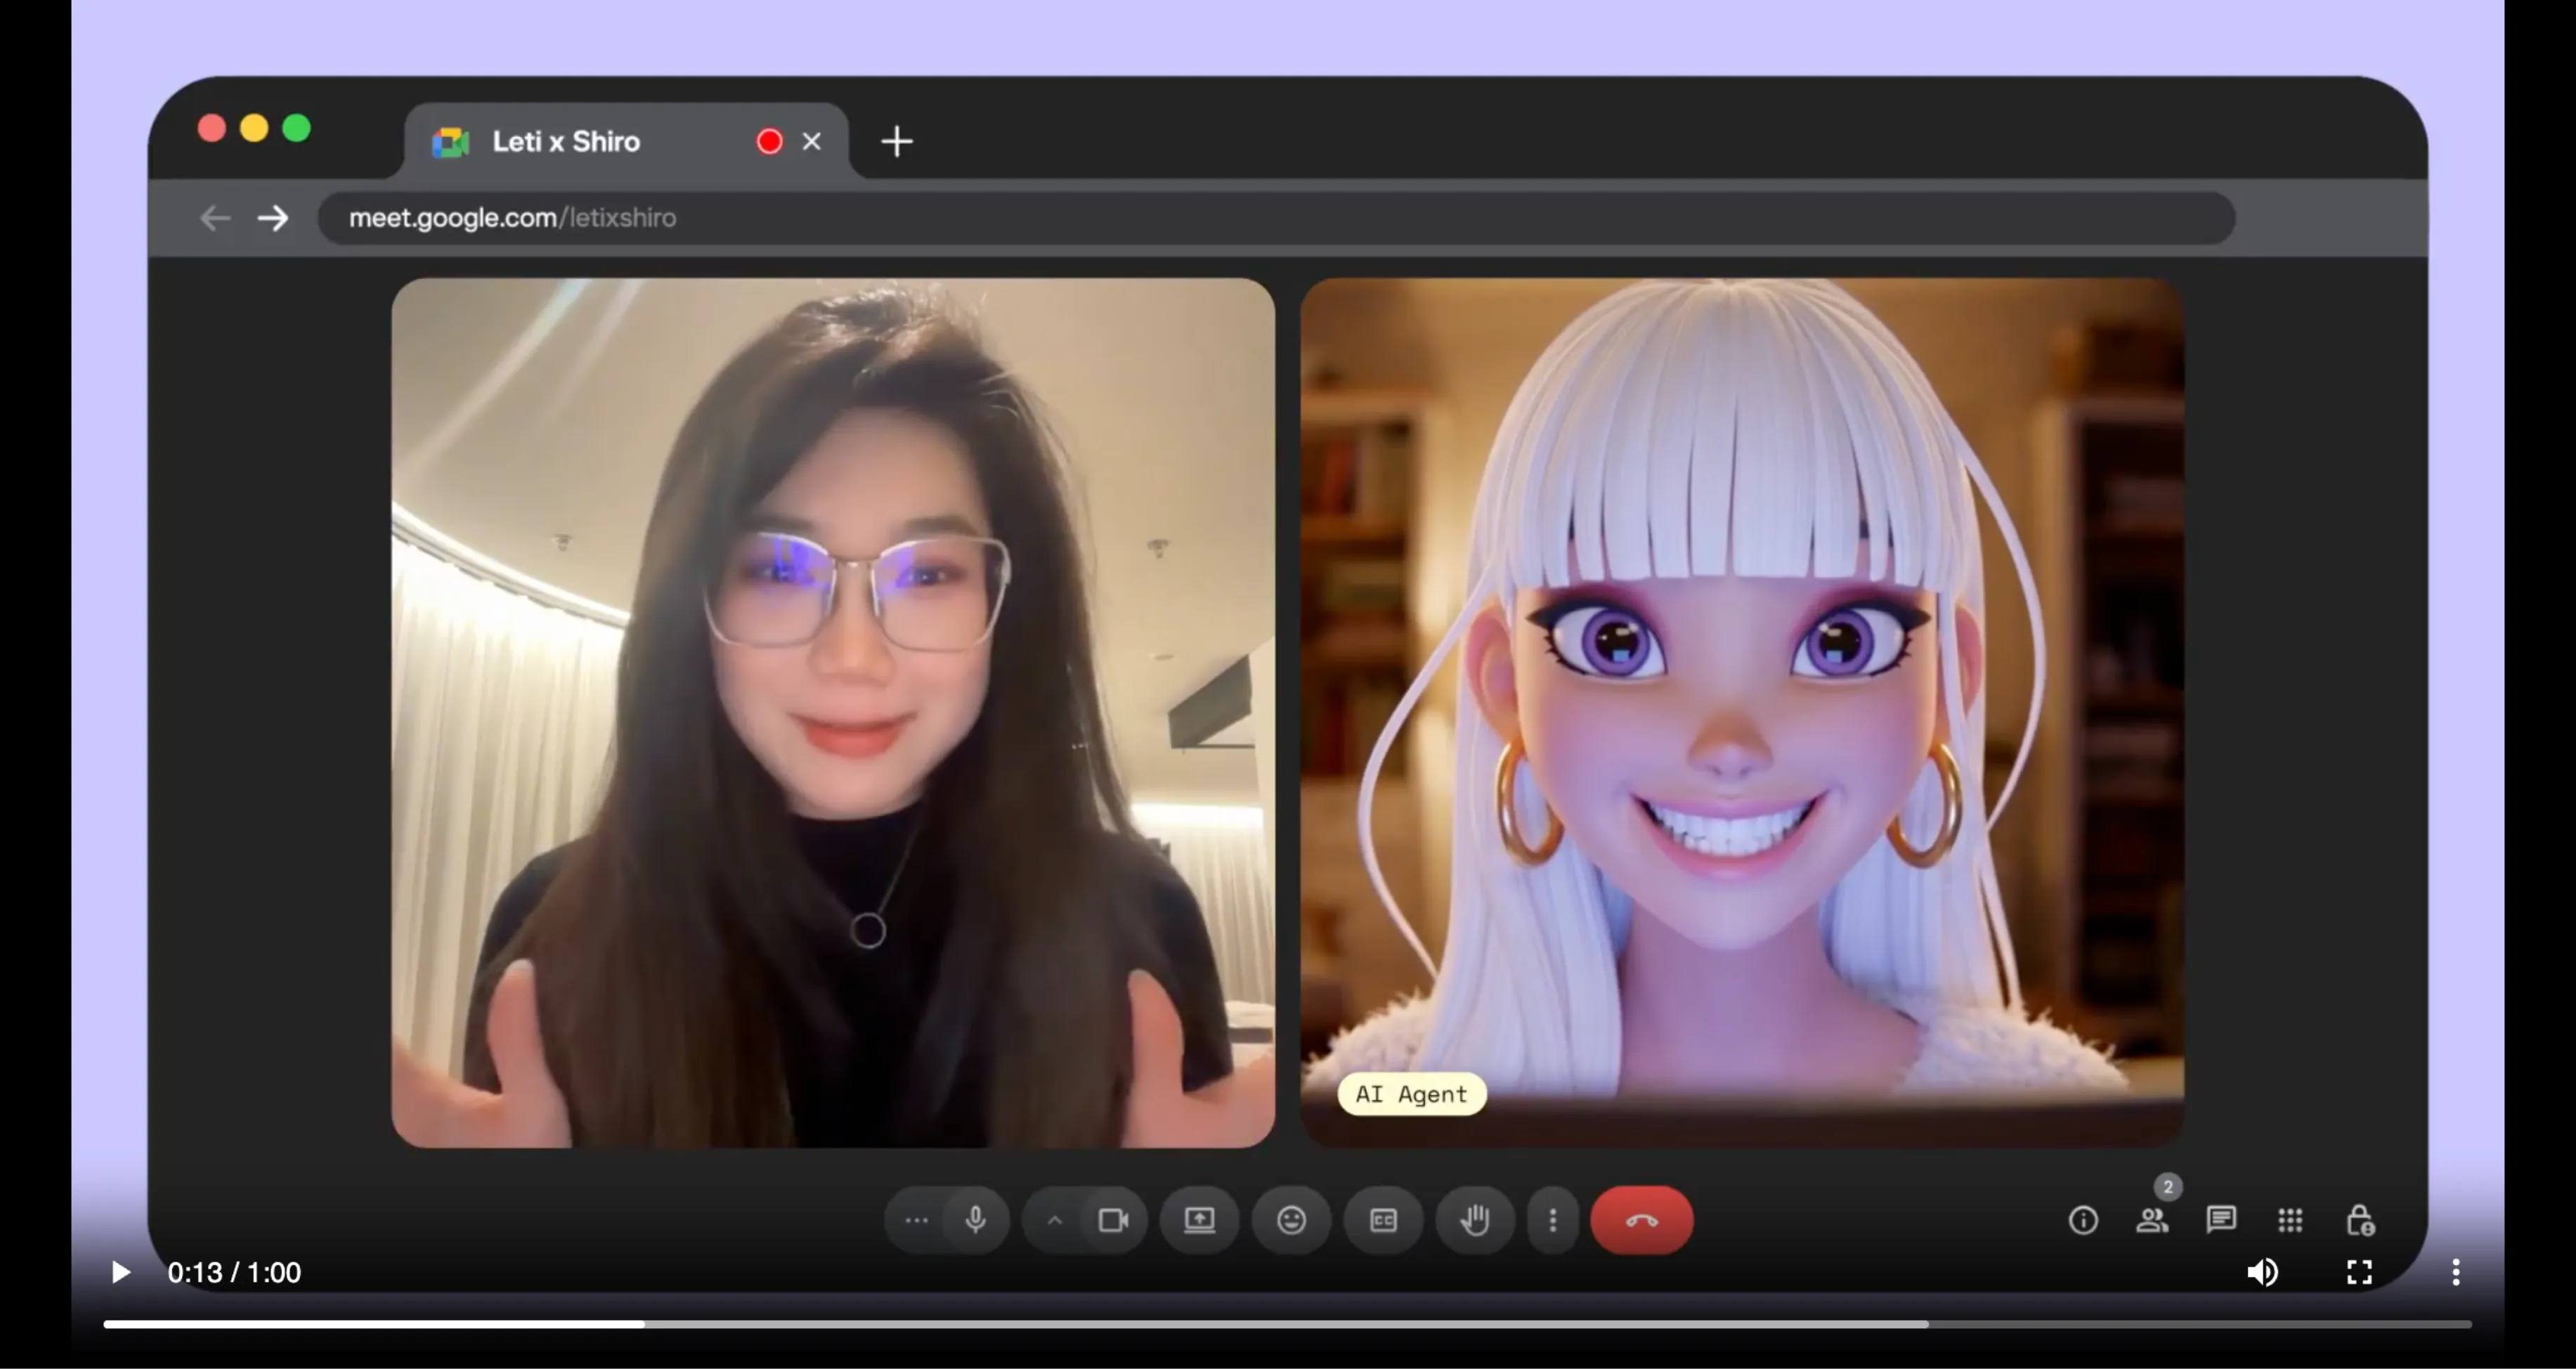The image size is (2576, 1369).
Task: Raise your hand in the meeting
Action: 1475,1220
